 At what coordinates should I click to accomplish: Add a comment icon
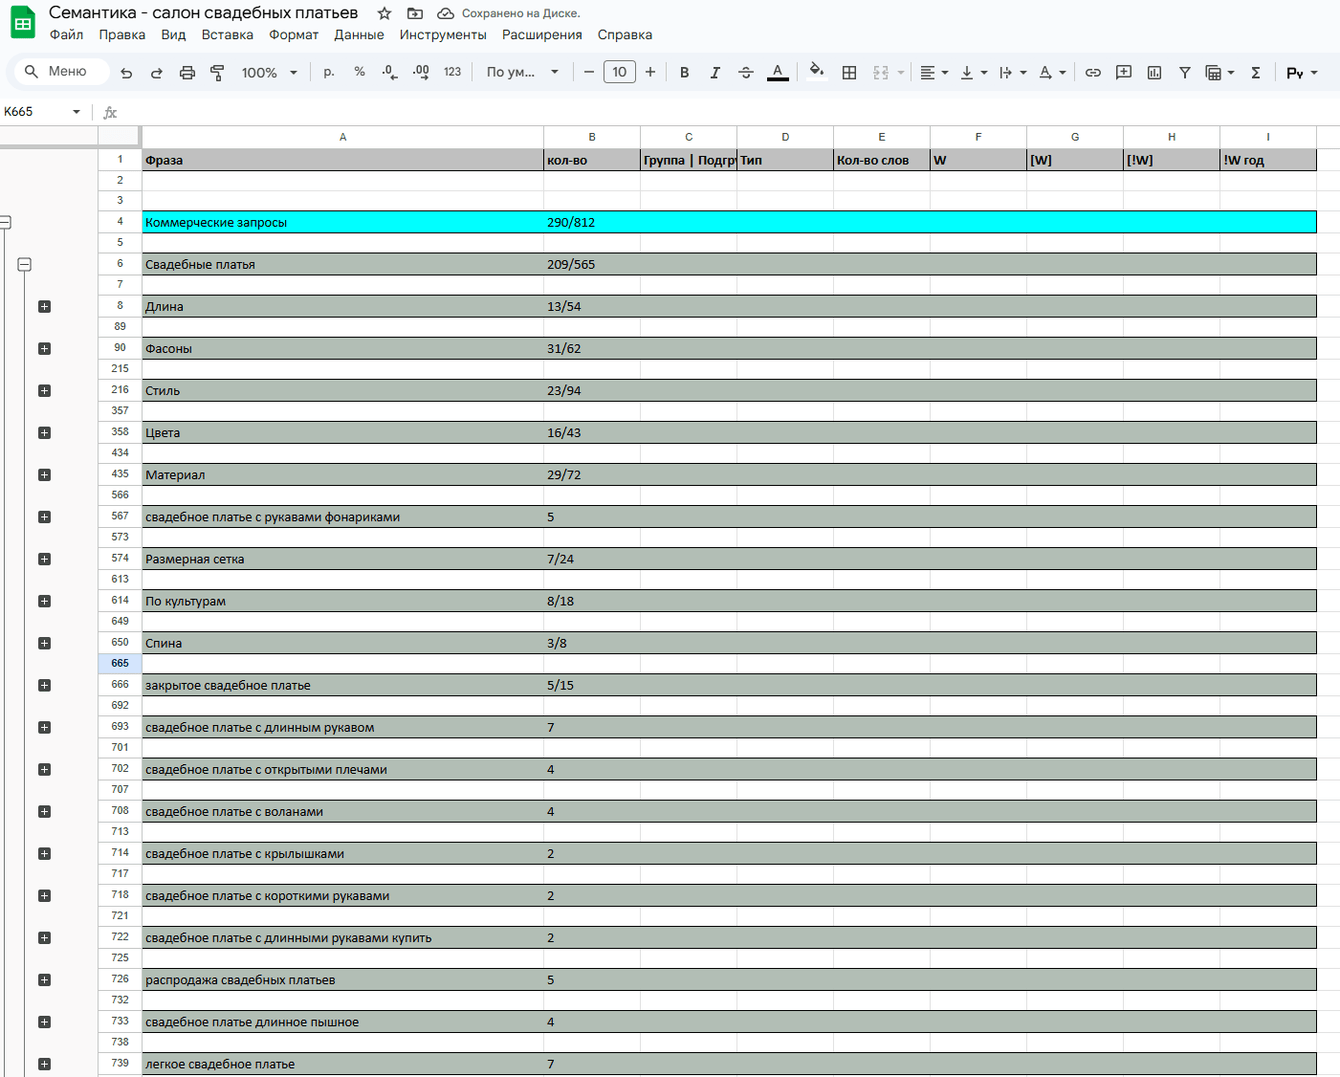click(1124, 72)
